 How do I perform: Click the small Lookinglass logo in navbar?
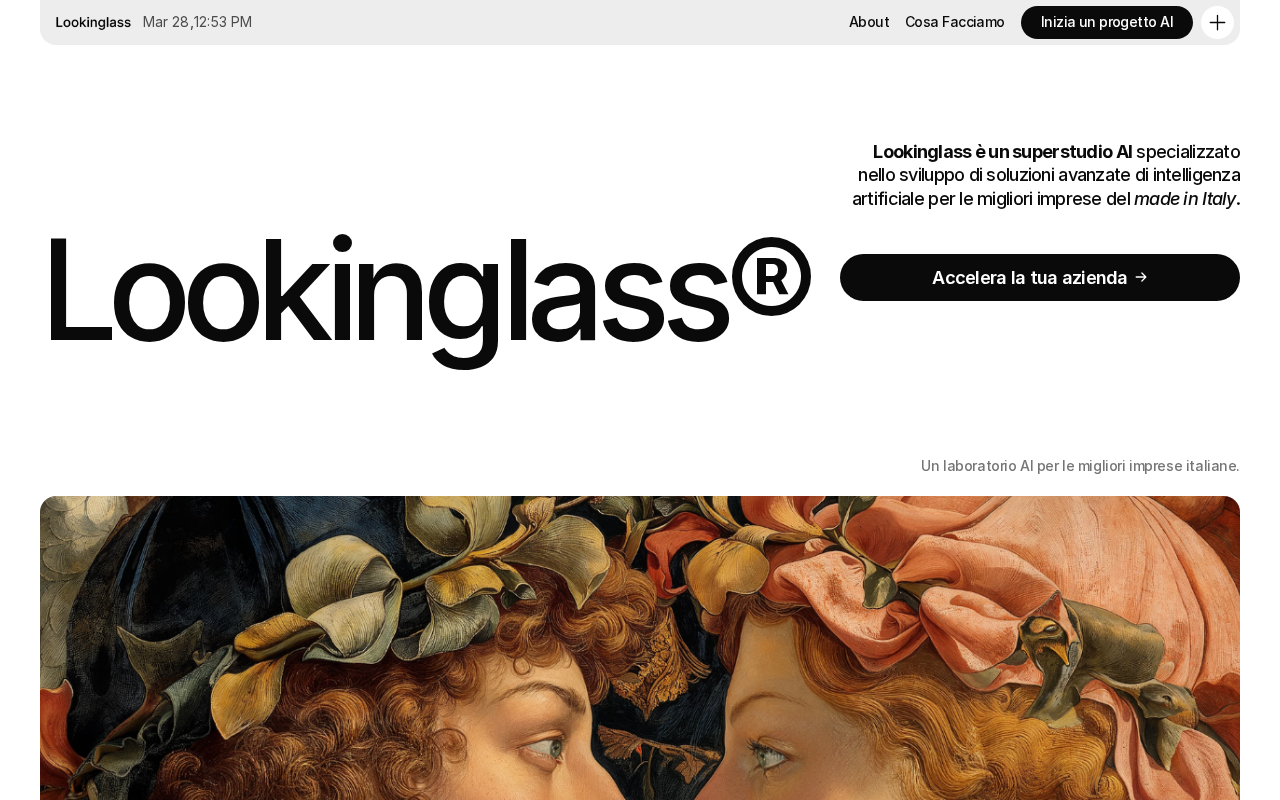pos(93,22)
